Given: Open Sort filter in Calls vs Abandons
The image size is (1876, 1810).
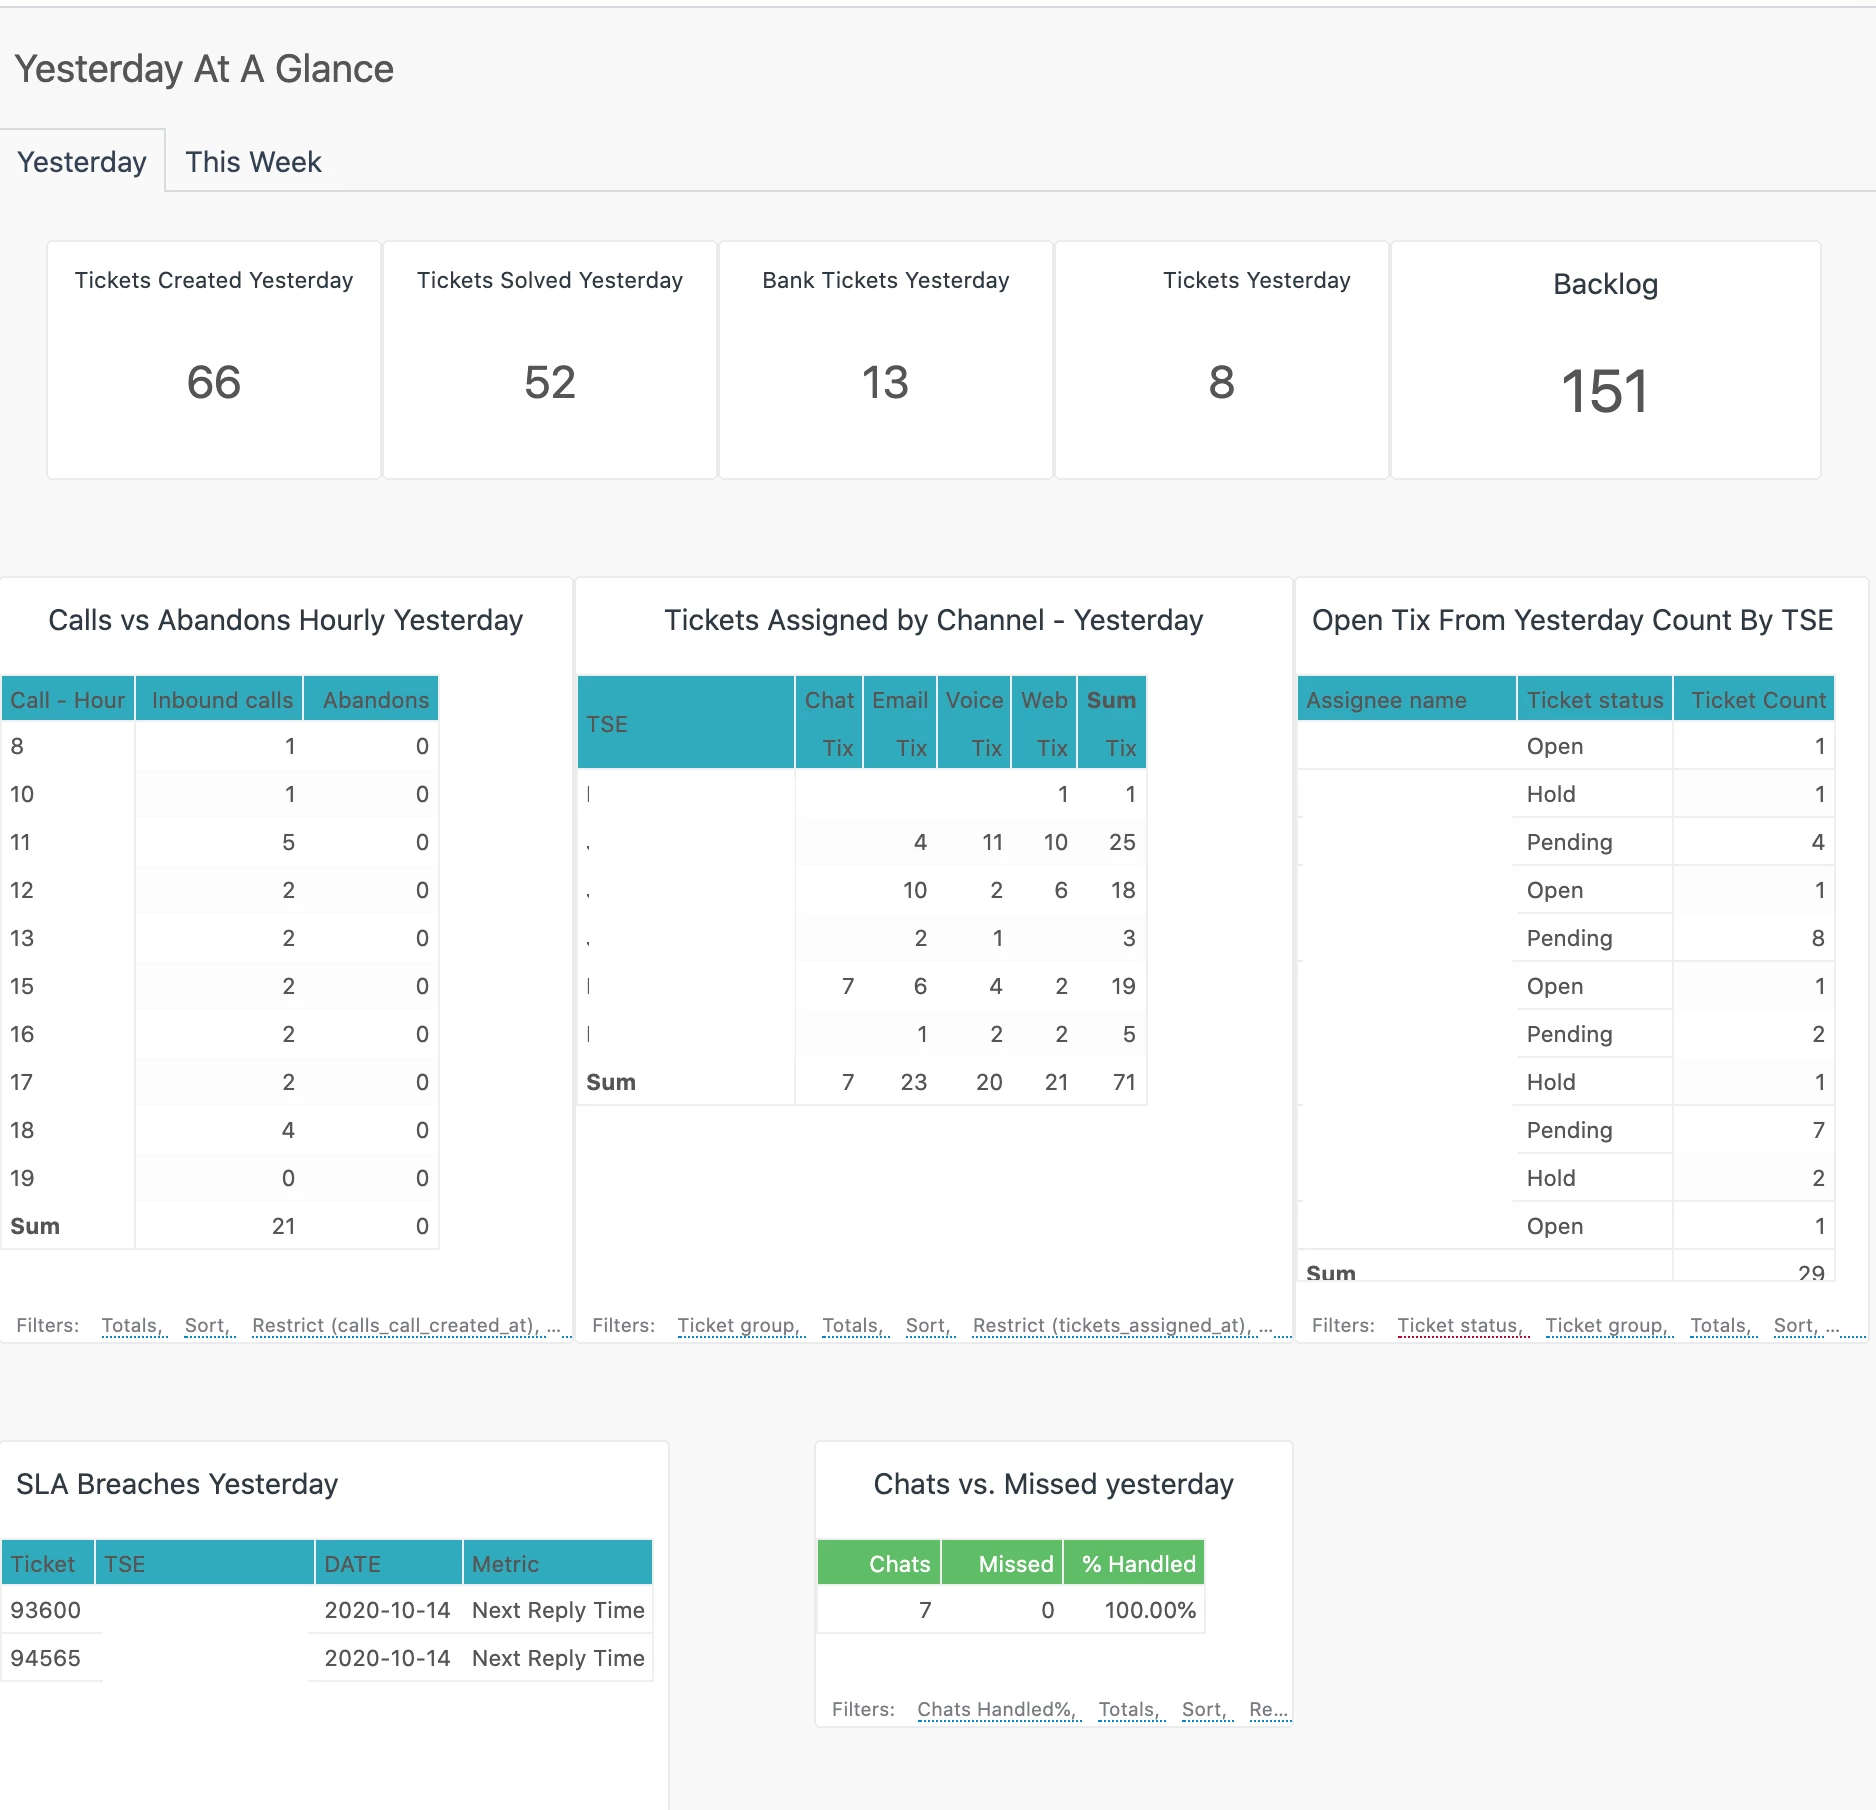Looking at the screenshot, I should click(210, 1325).
